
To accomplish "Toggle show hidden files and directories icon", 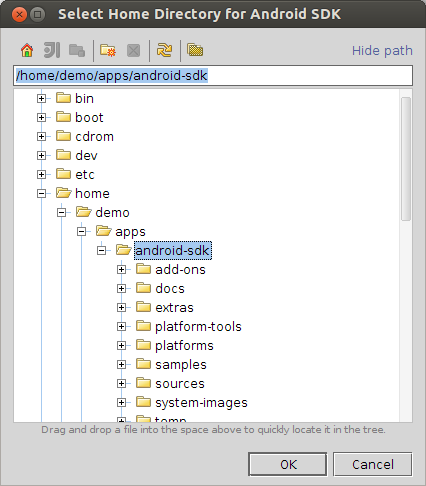I will click(x=195, y=50).
